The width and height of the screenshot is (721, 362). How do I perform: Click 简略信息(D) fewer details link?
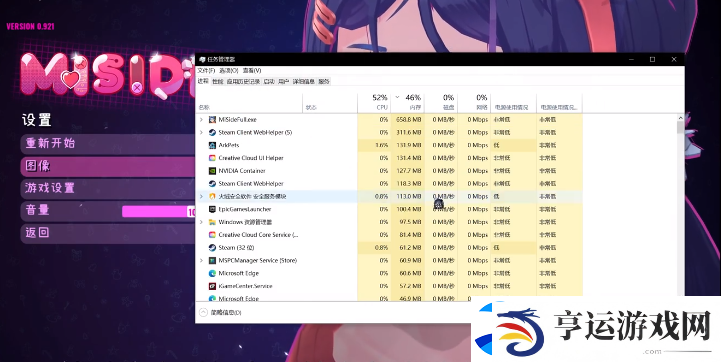pyautogui.click(x=226, y=313)
